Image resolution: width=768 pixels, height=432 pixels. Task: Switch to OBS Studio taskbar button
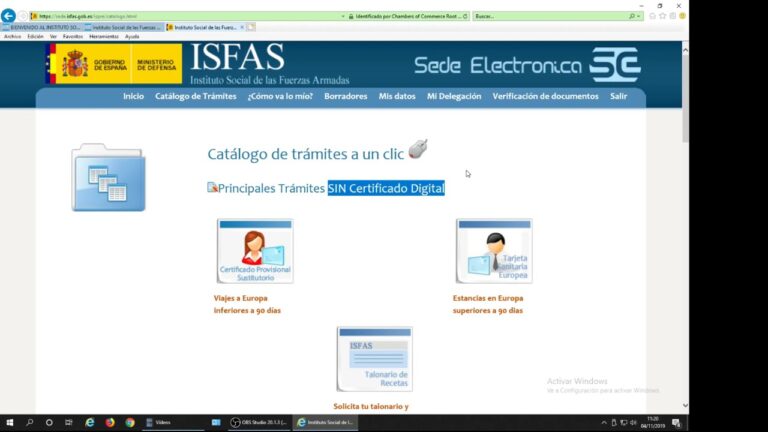pos(260,422)
